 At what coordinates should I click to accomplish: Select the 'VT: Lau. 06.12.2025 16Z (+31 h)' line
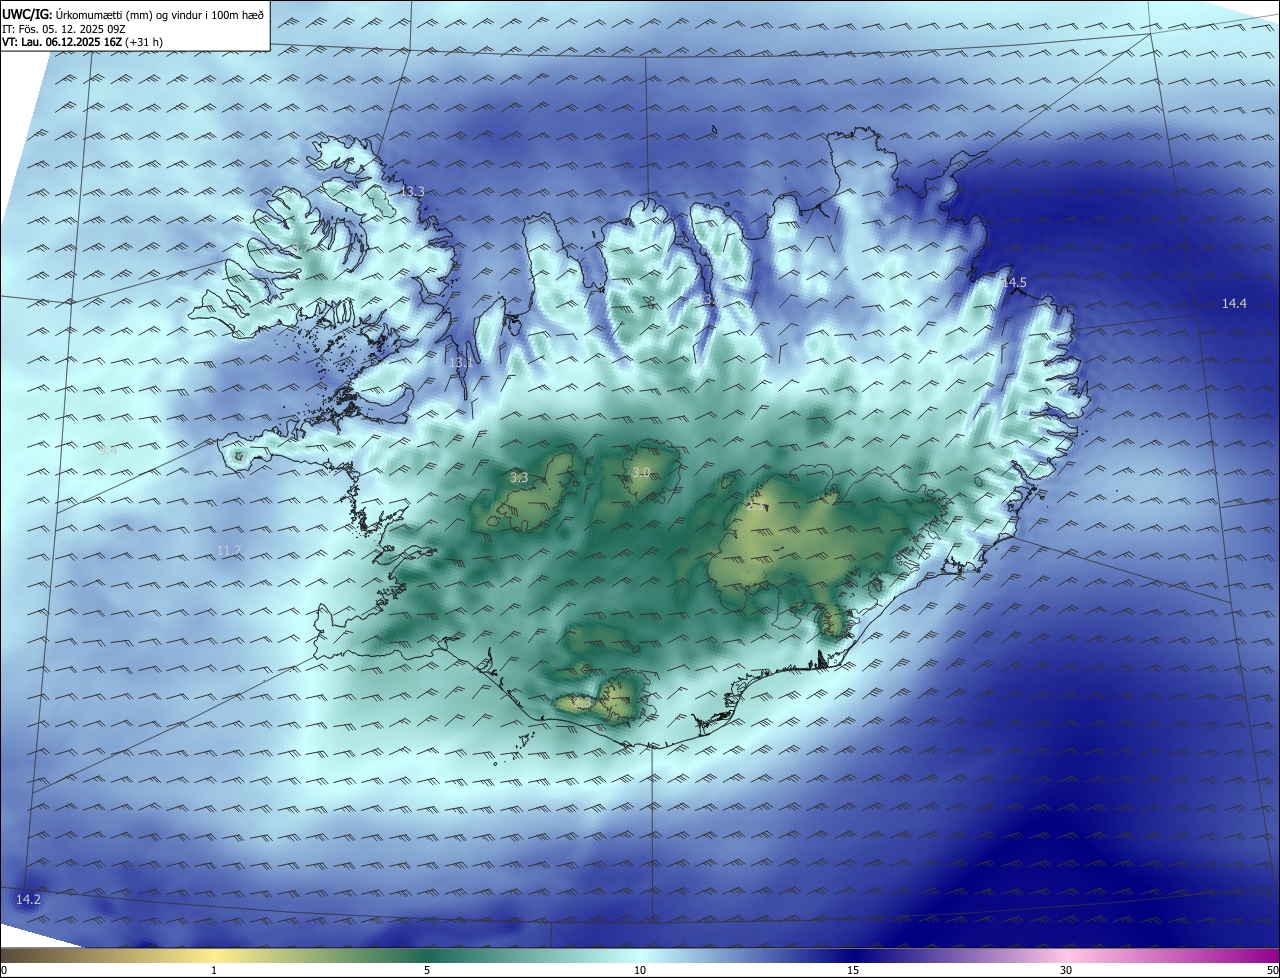point(82,42)
